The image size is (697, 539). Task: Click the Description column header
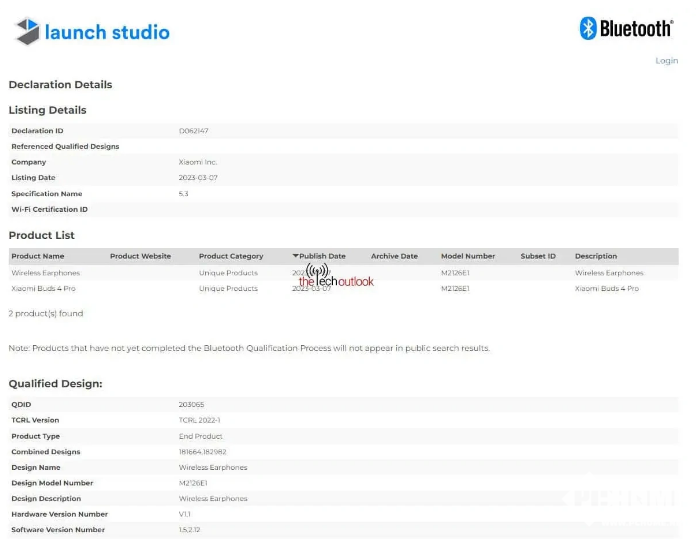[596, 256]
